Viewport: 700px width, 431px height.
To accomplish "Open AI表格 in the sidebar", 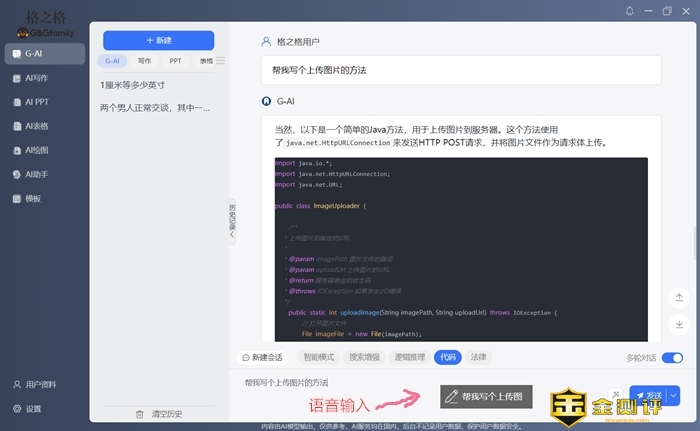I will point(40,126).
